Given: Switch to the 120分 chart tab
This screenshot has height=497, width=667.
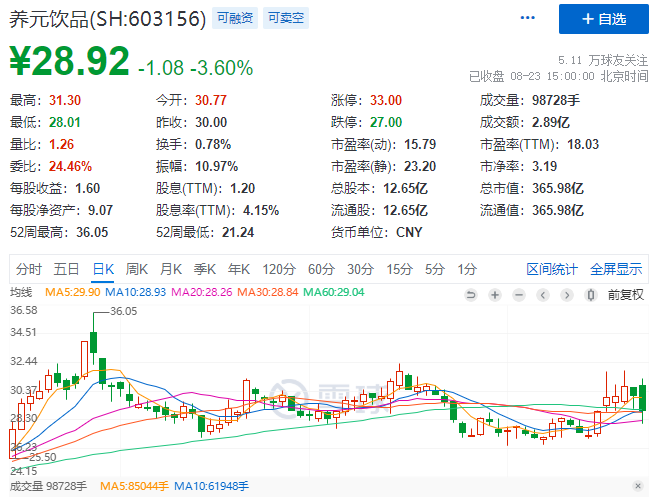Looking at the screenshot, I should click(x=279, y=269).
